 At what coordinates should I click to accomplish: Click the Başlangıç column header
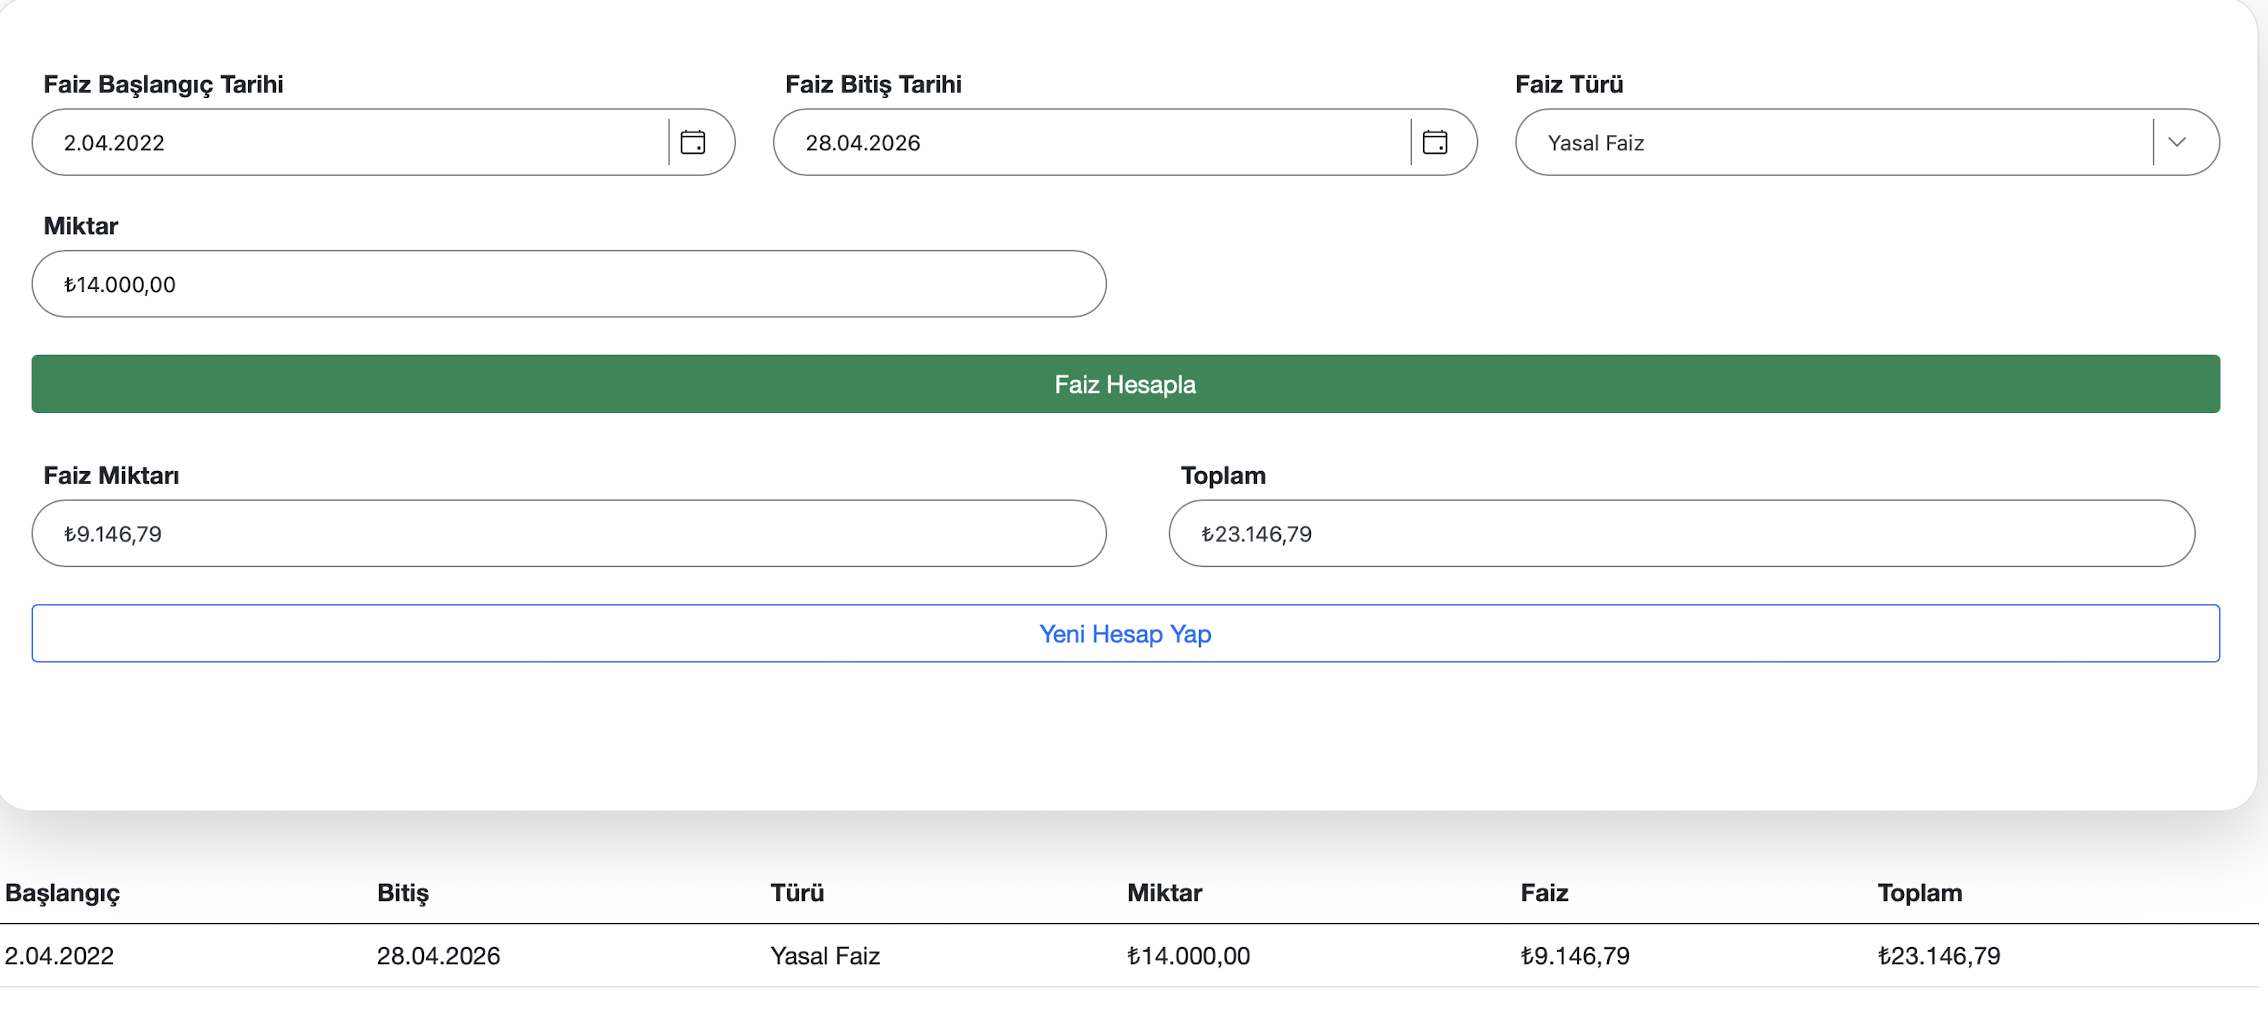point(62,892)
